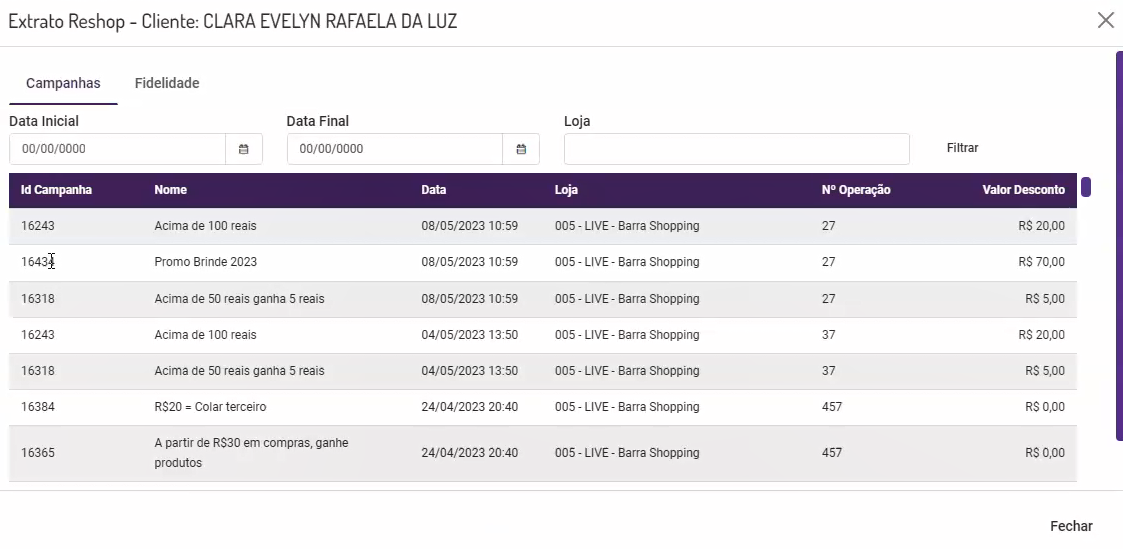Switch to the Fidelidade tab
Viewport: 1123px width, 549px height.
(x=167, y=83)
